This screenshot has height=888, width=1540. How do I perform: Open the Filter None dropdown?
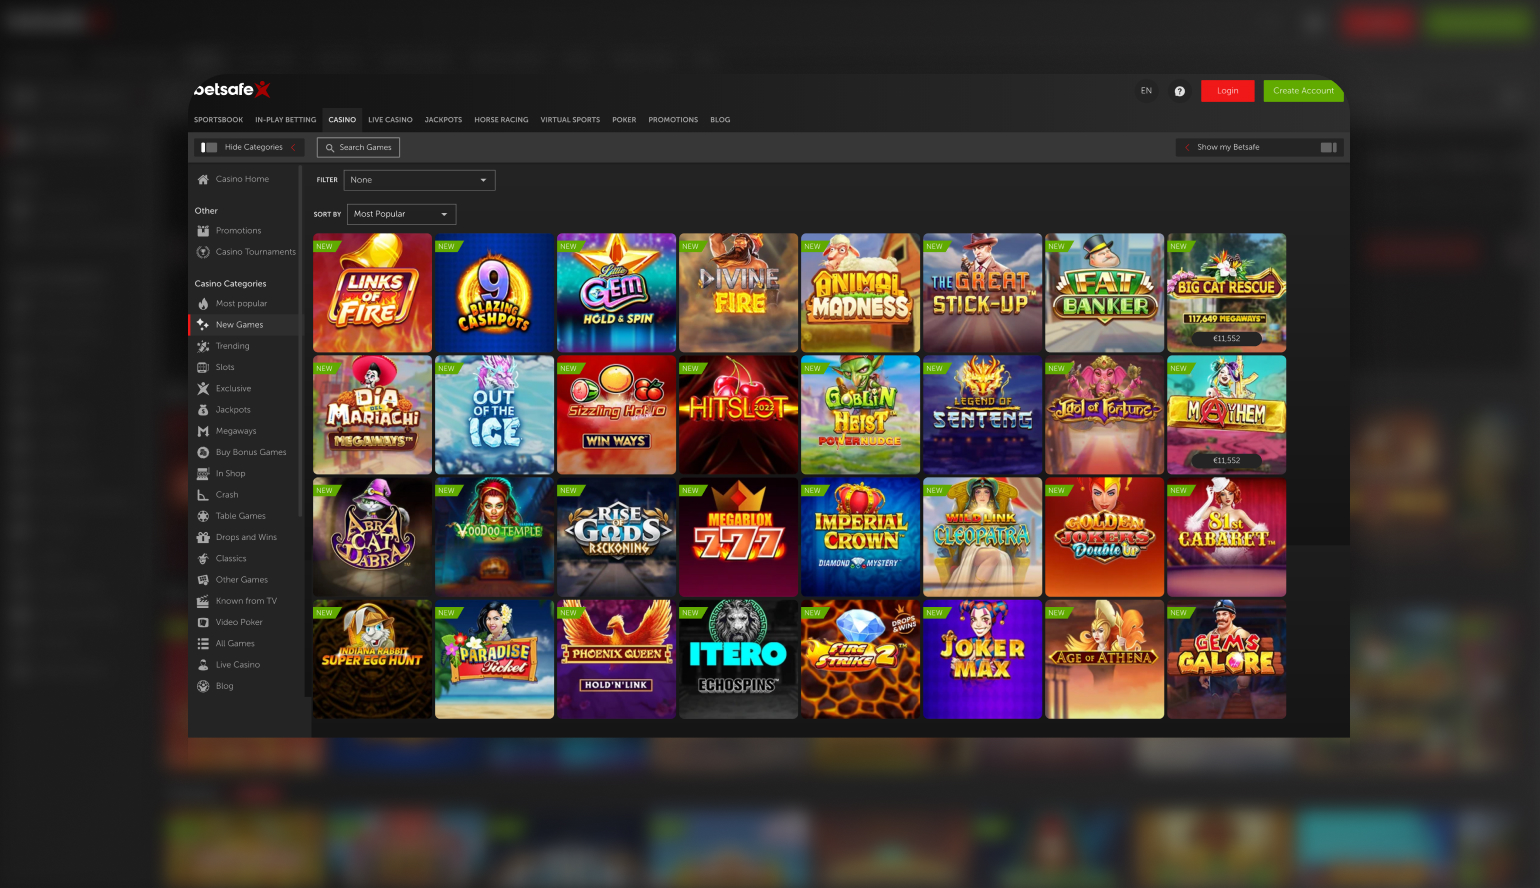pos(419,180)
